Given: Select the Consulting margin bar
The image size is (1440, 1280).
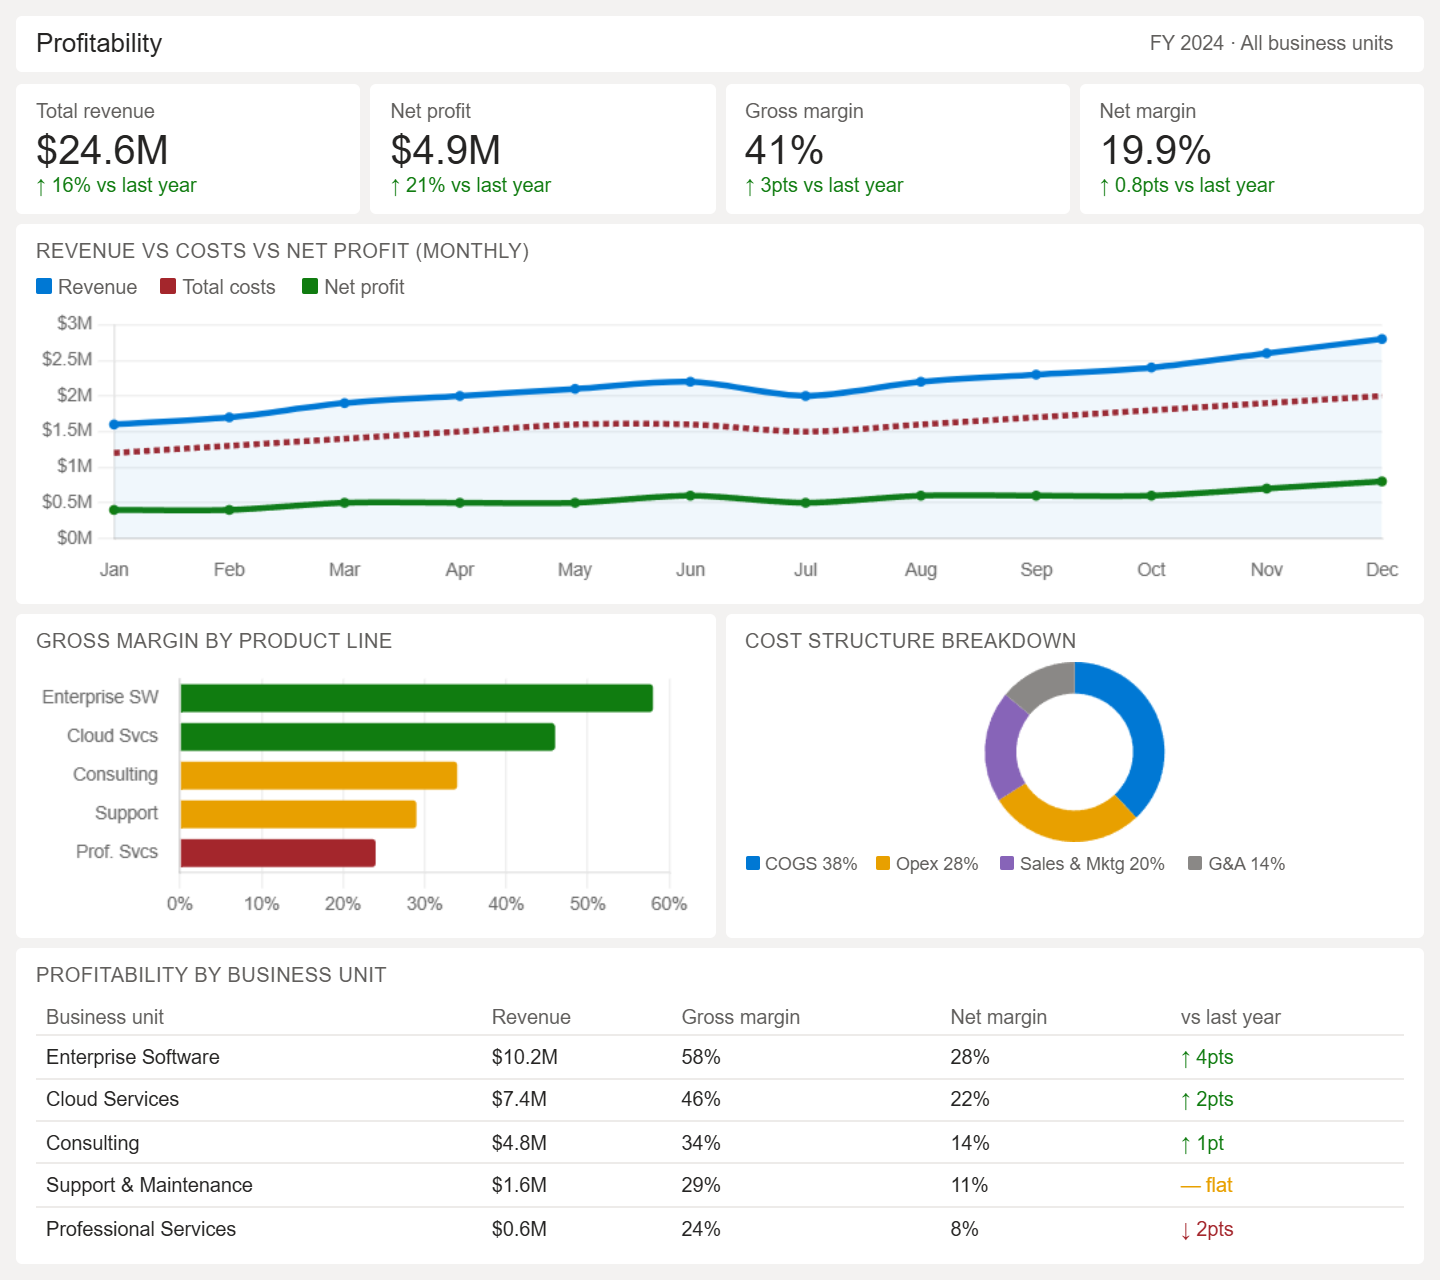Looking at the screenshot, I should click(x=318, y=776).
